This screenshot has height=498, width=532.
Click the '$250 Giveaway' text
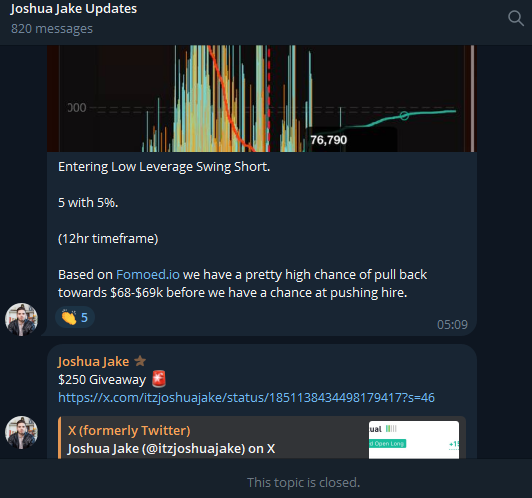(x=102, y=379)
